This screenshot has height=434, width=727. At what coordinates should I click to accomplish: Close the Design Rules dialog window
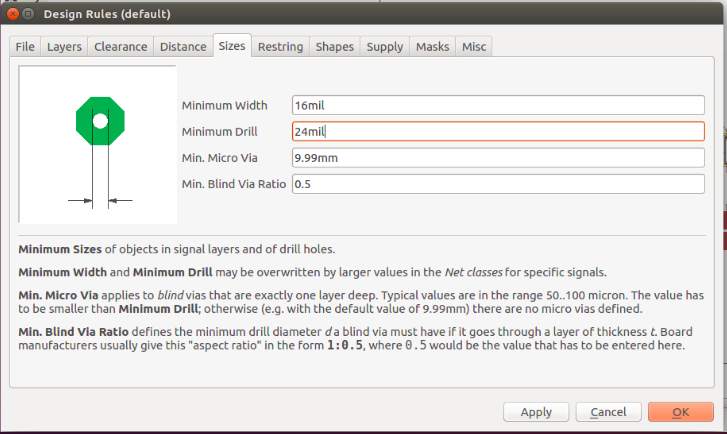11,14
